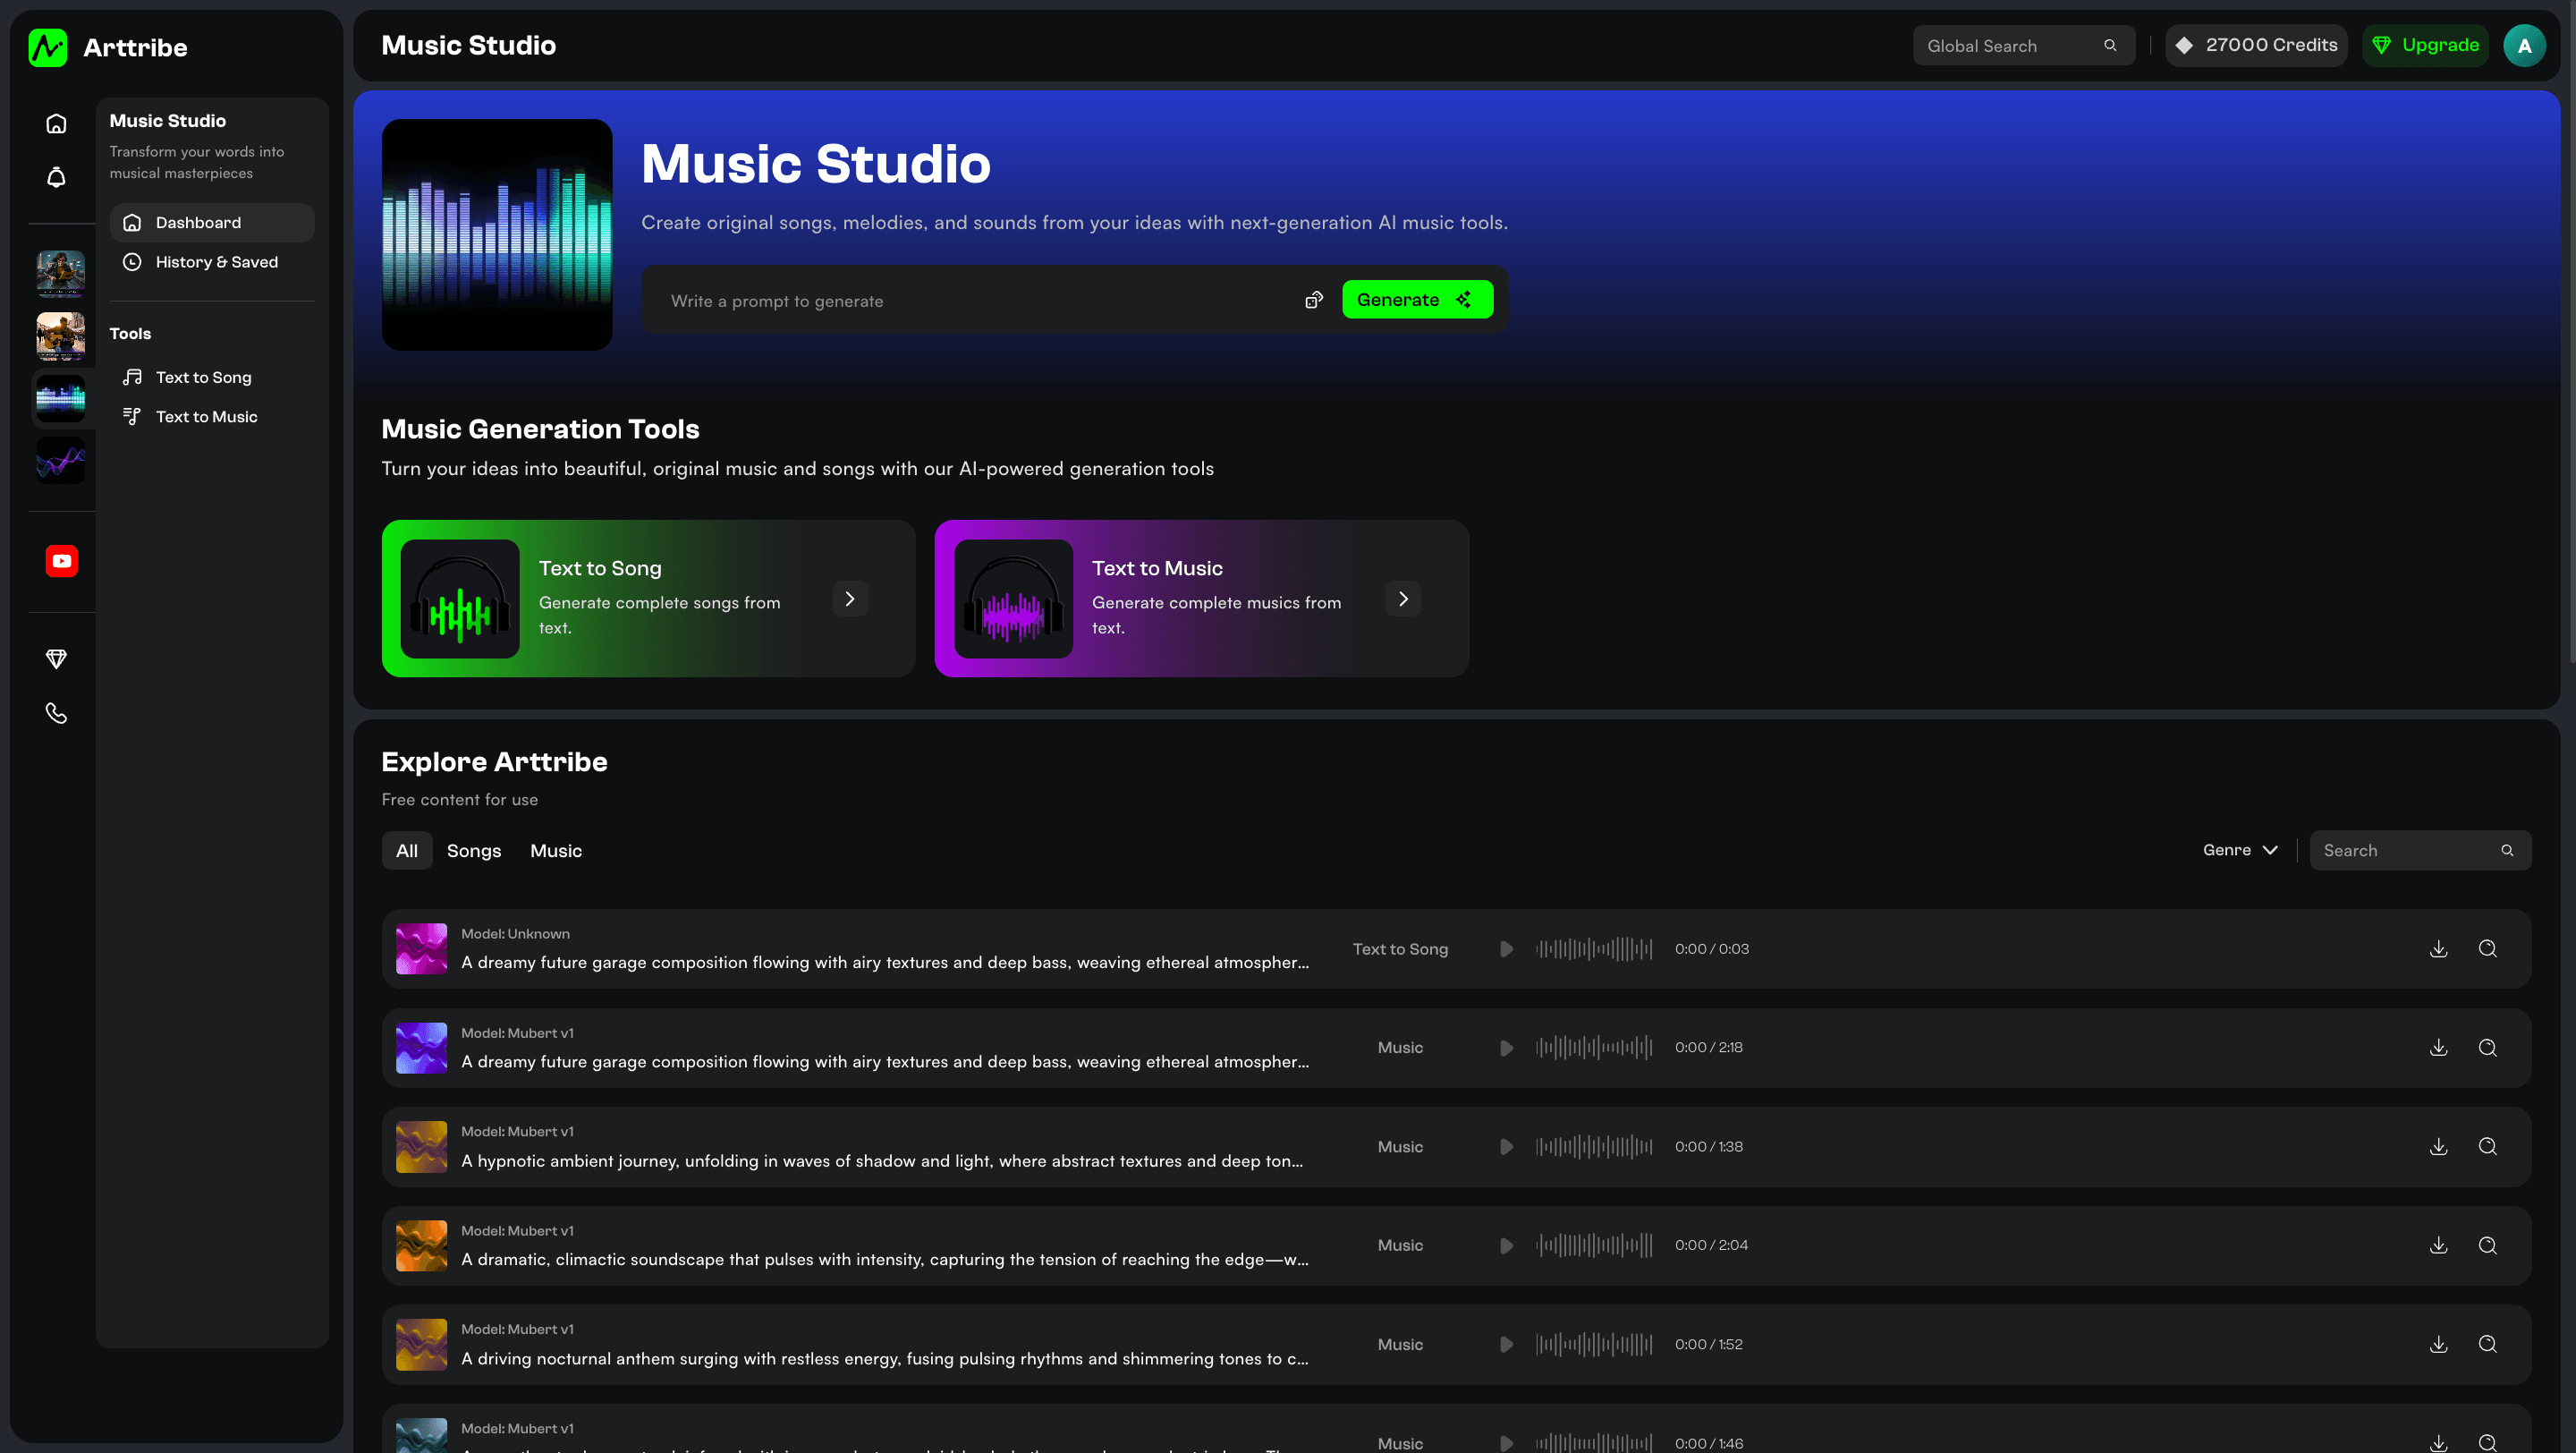
Task: Play the dramatic climactic soundscape track
Action: coord(1506,1246)
